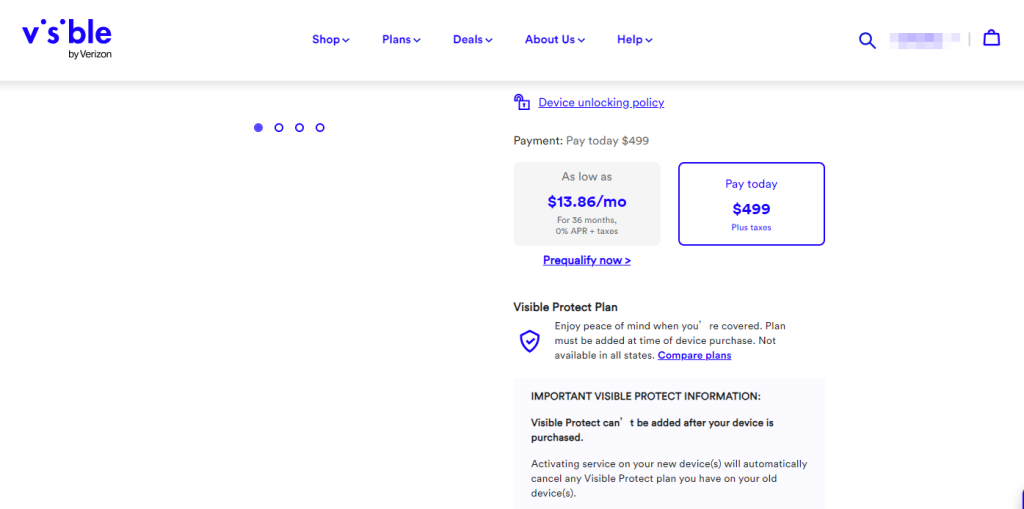Open the shopping bag cart icon
The height and width of the screenshot is (509, 1024).
coord(991,38)
